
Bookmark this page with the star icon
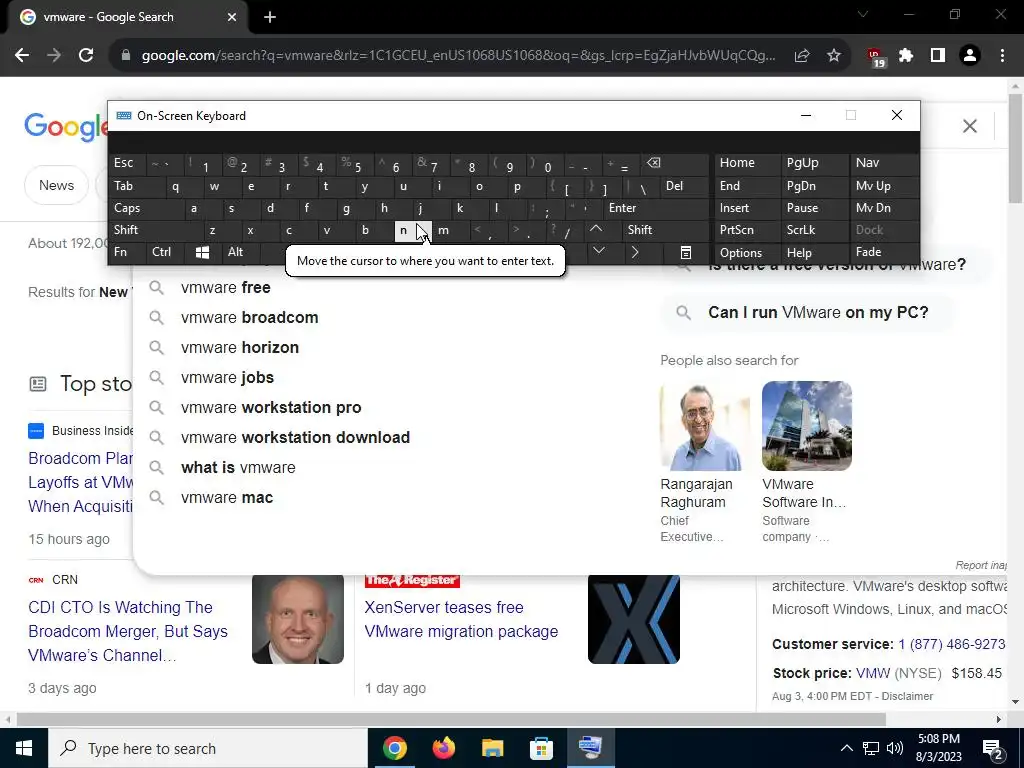834,56
